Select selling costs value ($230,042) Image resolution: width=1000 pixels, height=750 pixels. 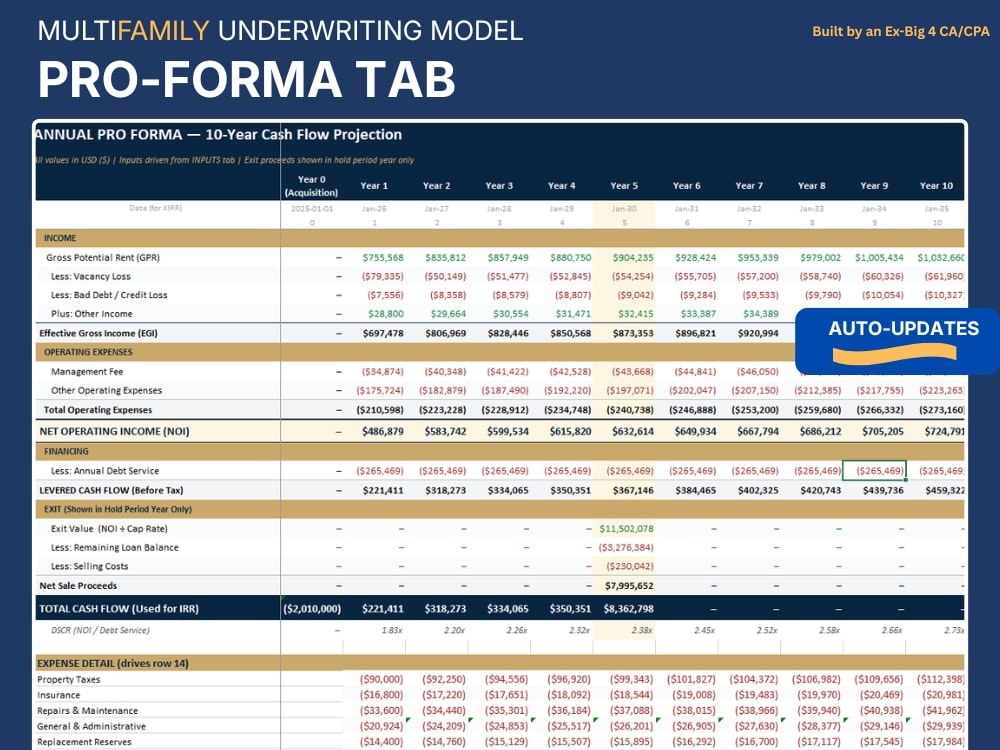click(x=630, y=566)
